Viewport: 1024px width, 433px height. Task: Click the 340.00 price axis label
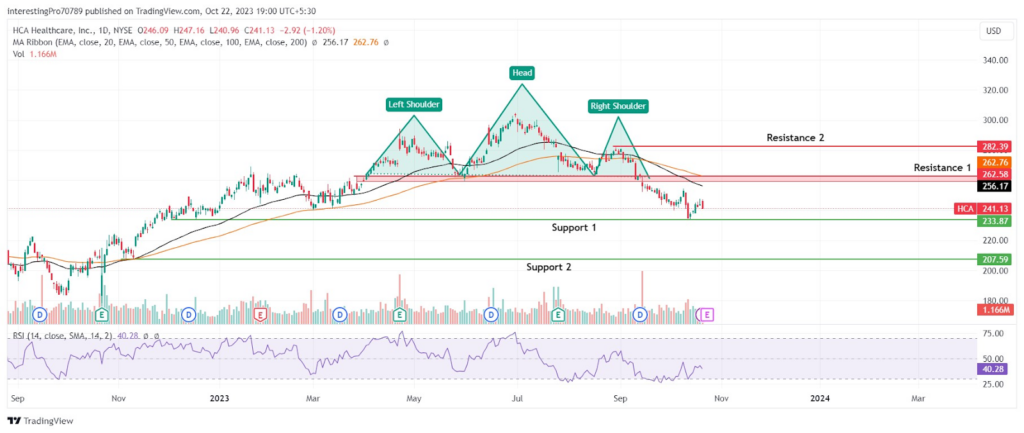coord(993,60)
